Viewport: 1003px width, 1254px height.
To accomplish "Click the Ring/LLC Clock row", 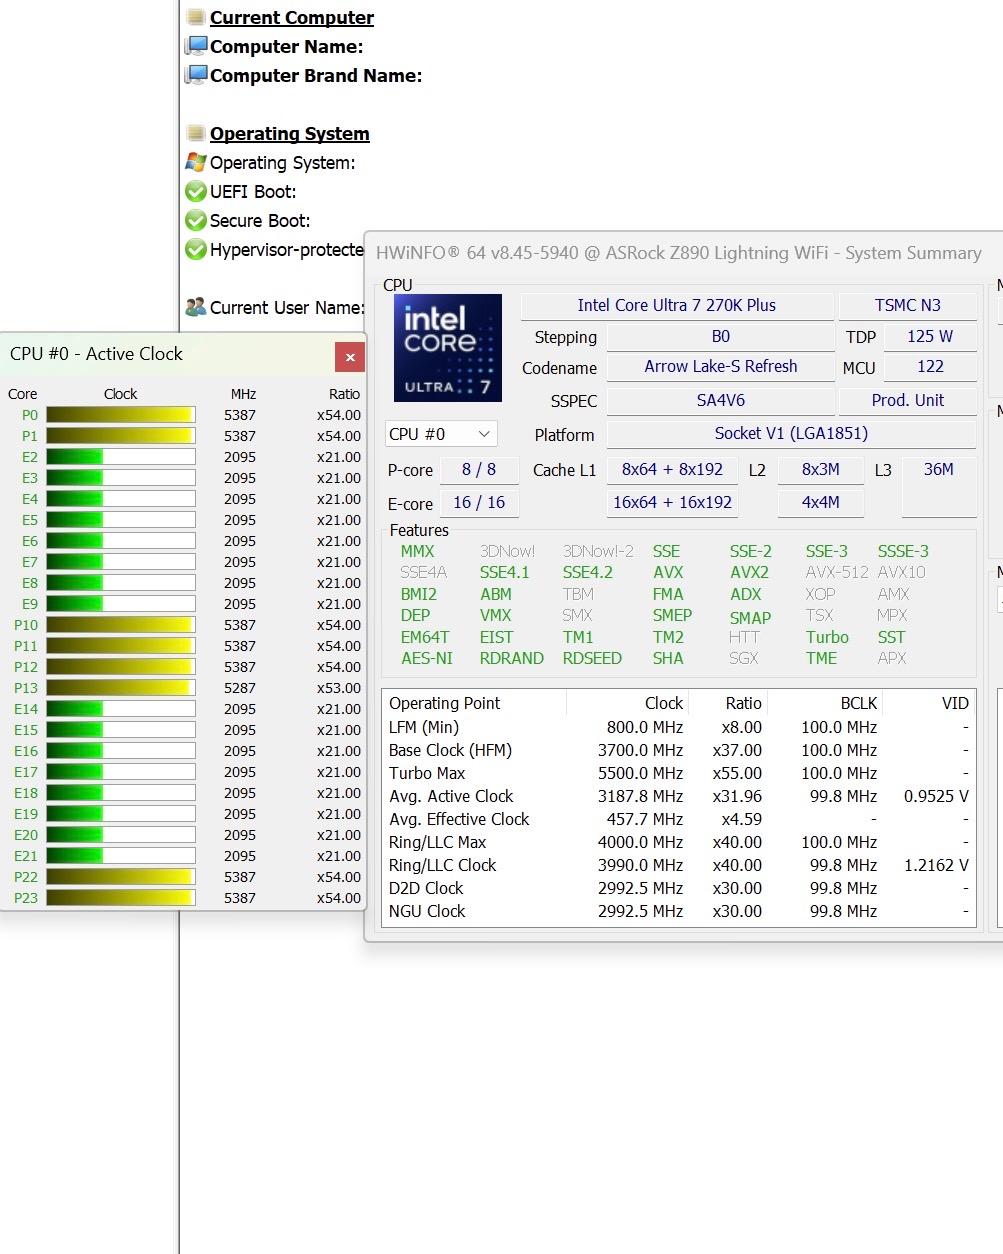I will (679, 866).
